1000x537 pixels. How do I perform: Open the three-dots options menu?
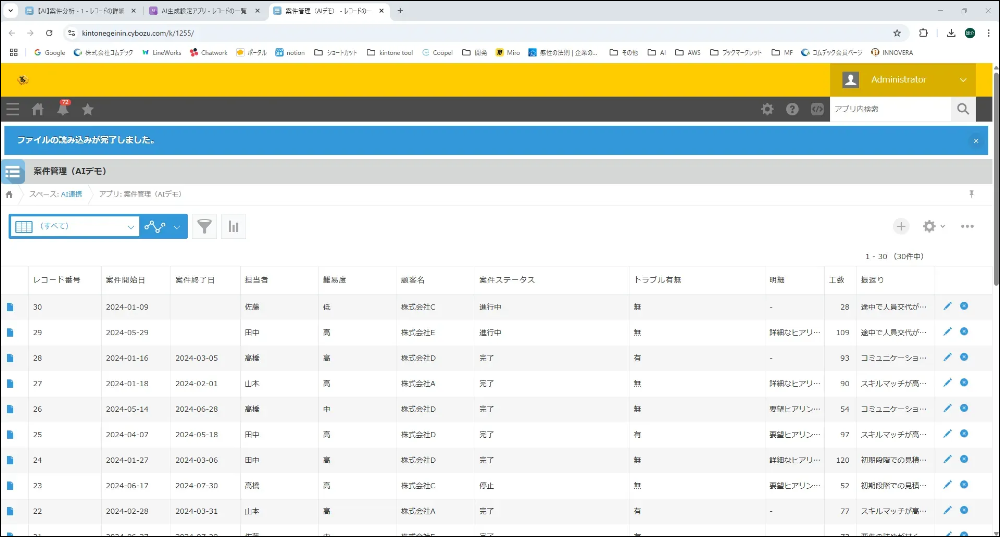(967, 227)
